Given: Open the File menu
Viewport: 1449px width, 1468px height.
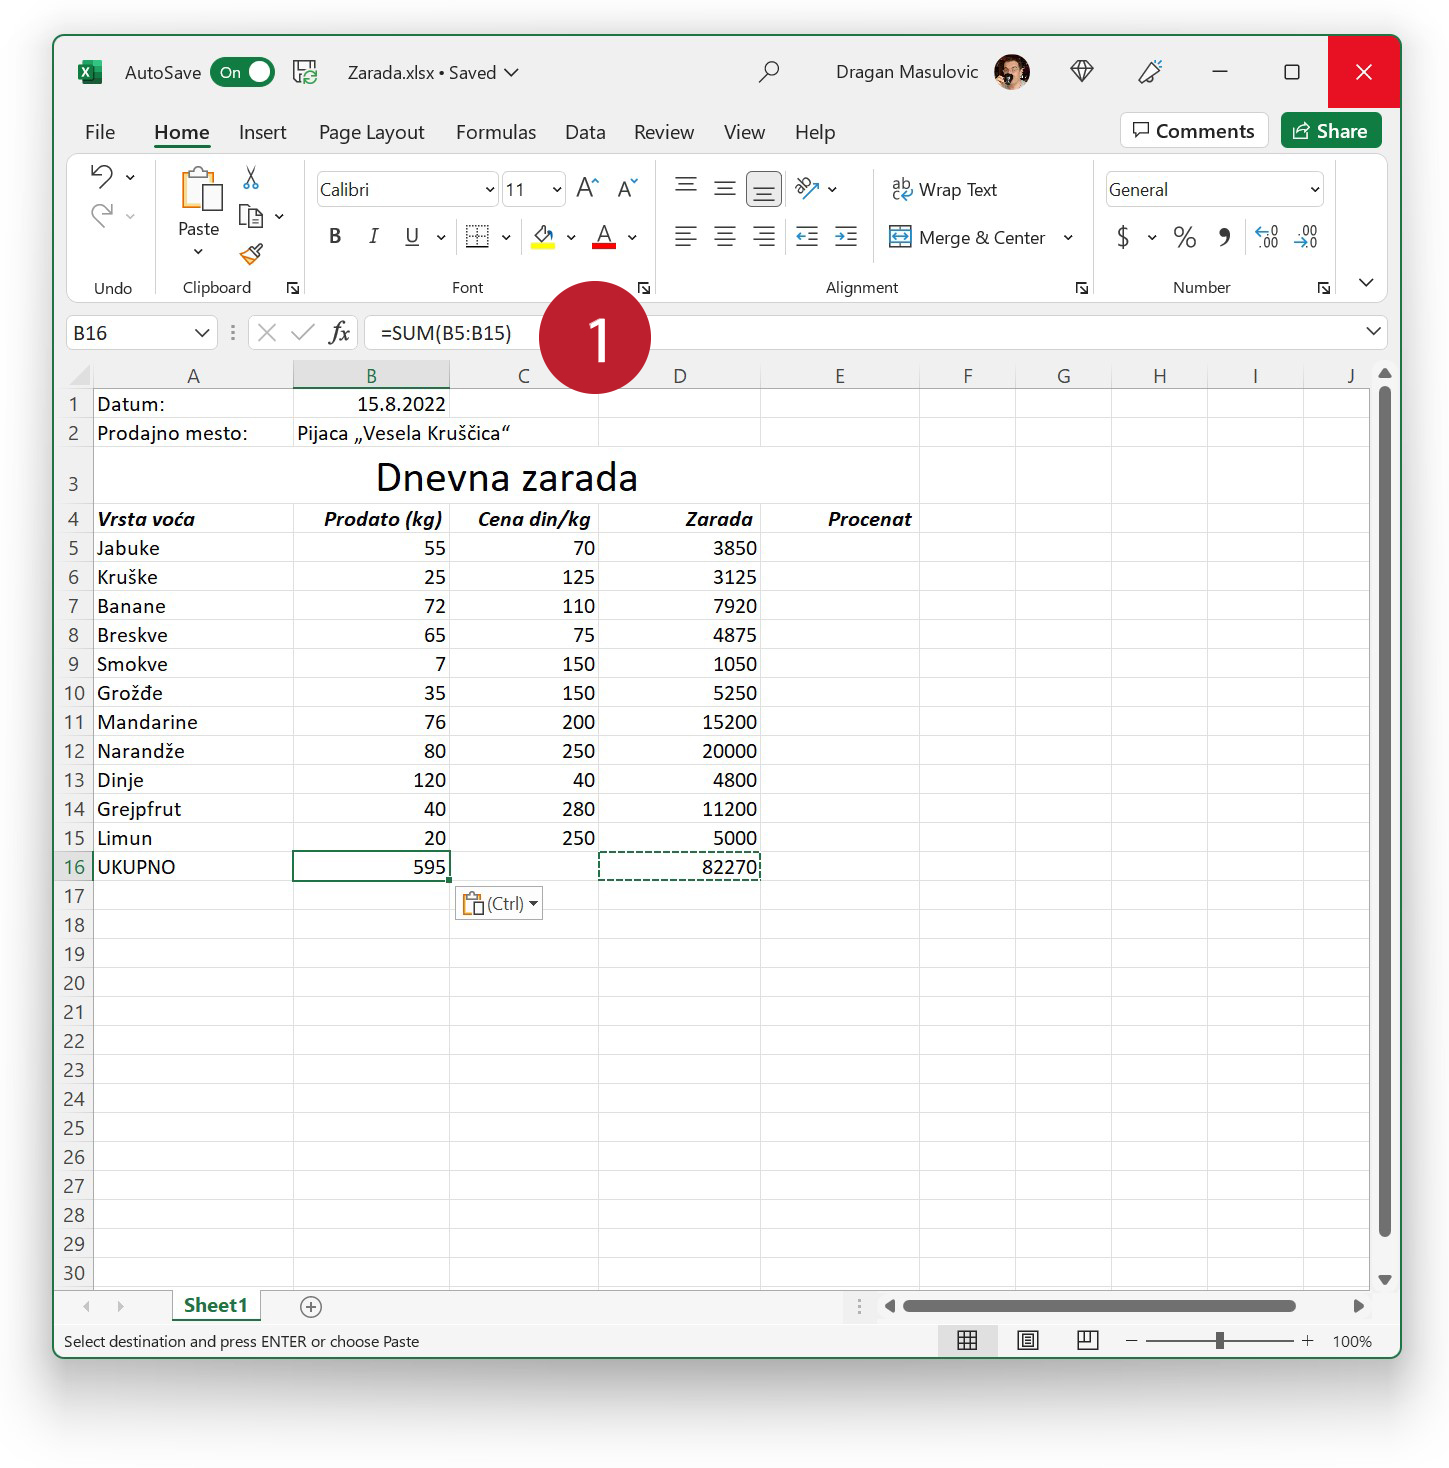Looking at the screenshot, I should tap(100, 132).
